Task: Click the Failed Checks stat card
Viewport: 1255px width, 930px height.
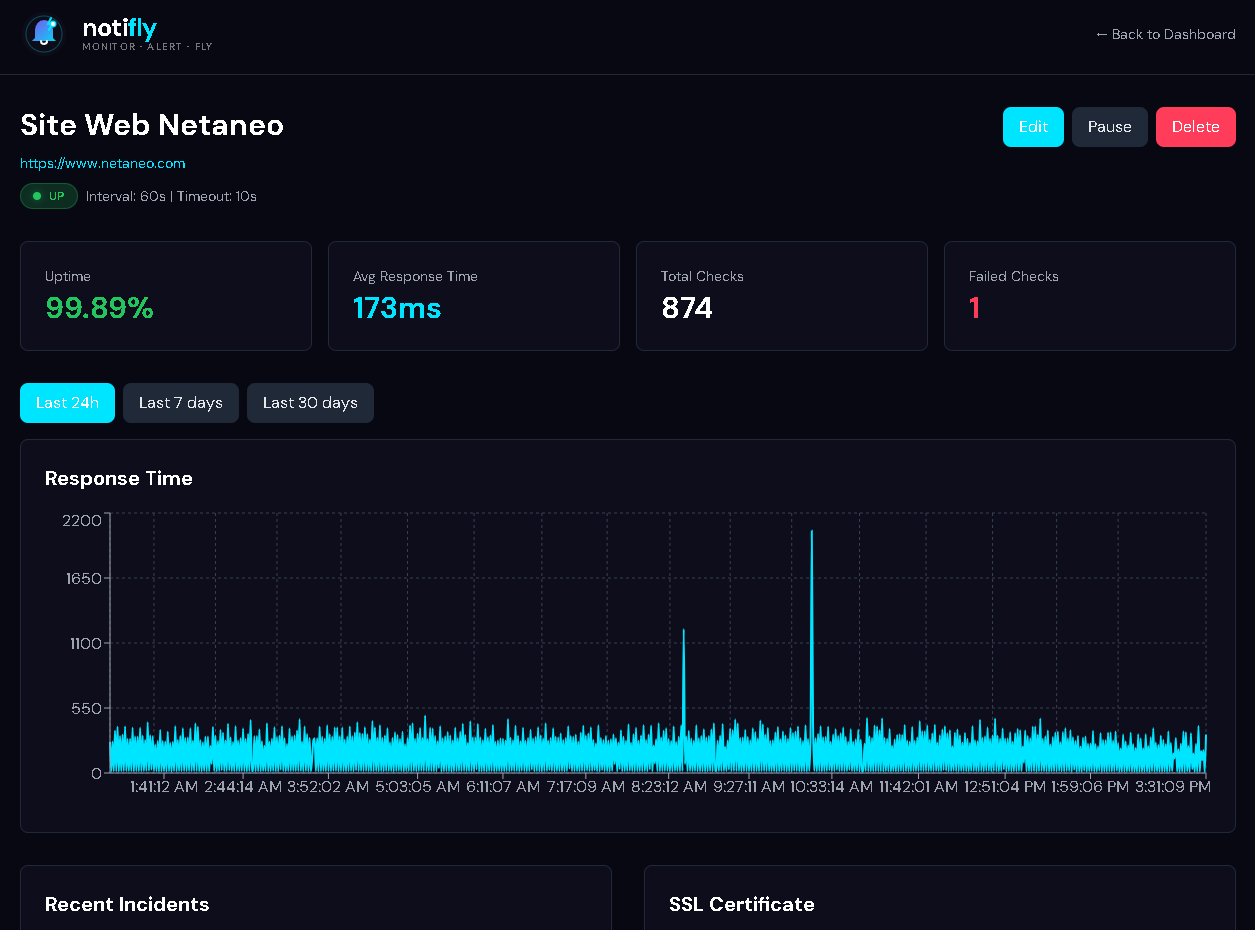Action: 1089,295
